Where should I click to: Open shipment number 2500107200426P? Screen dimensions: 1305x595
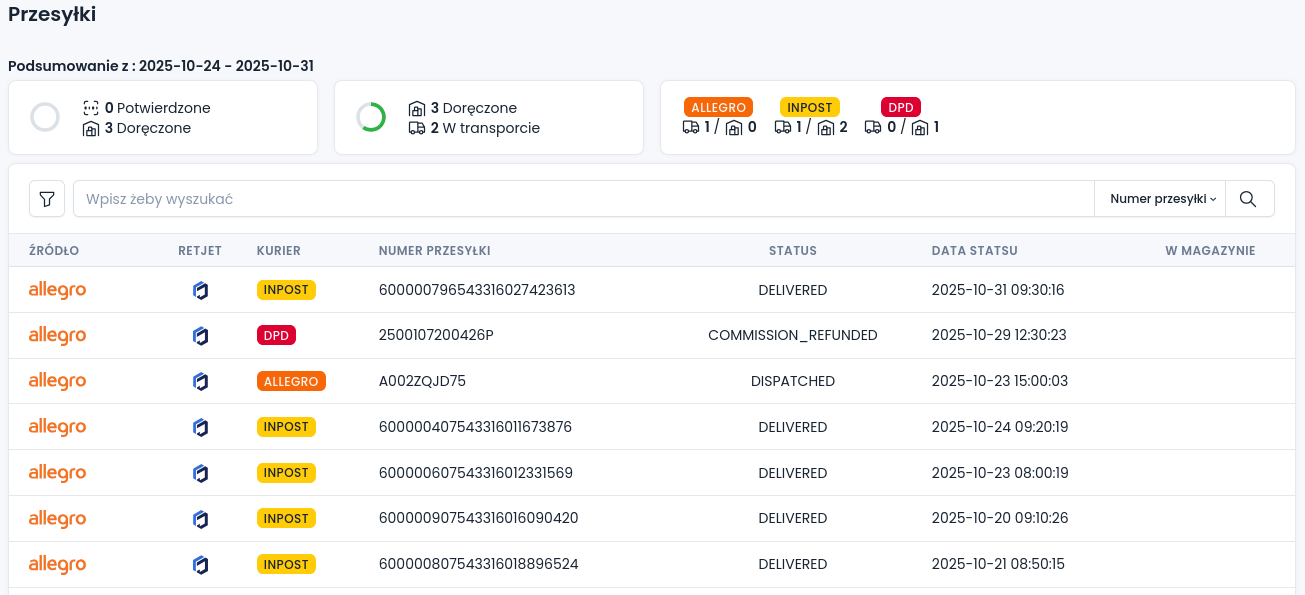point(436,336)
